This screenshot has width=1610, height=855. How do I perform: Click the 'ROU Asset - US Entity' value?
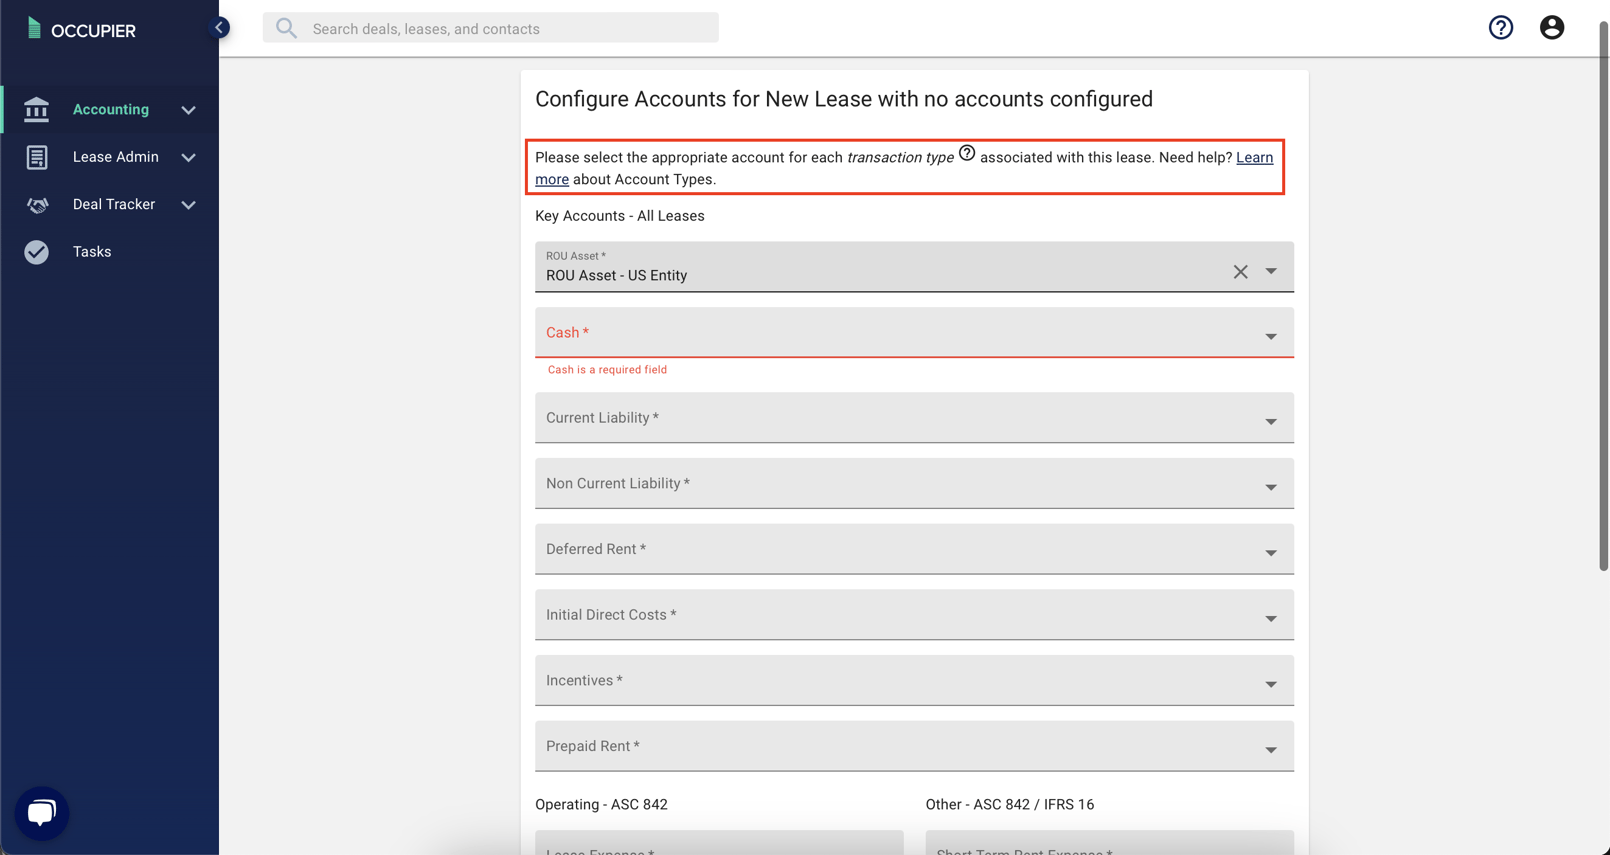tap(616, 276)
